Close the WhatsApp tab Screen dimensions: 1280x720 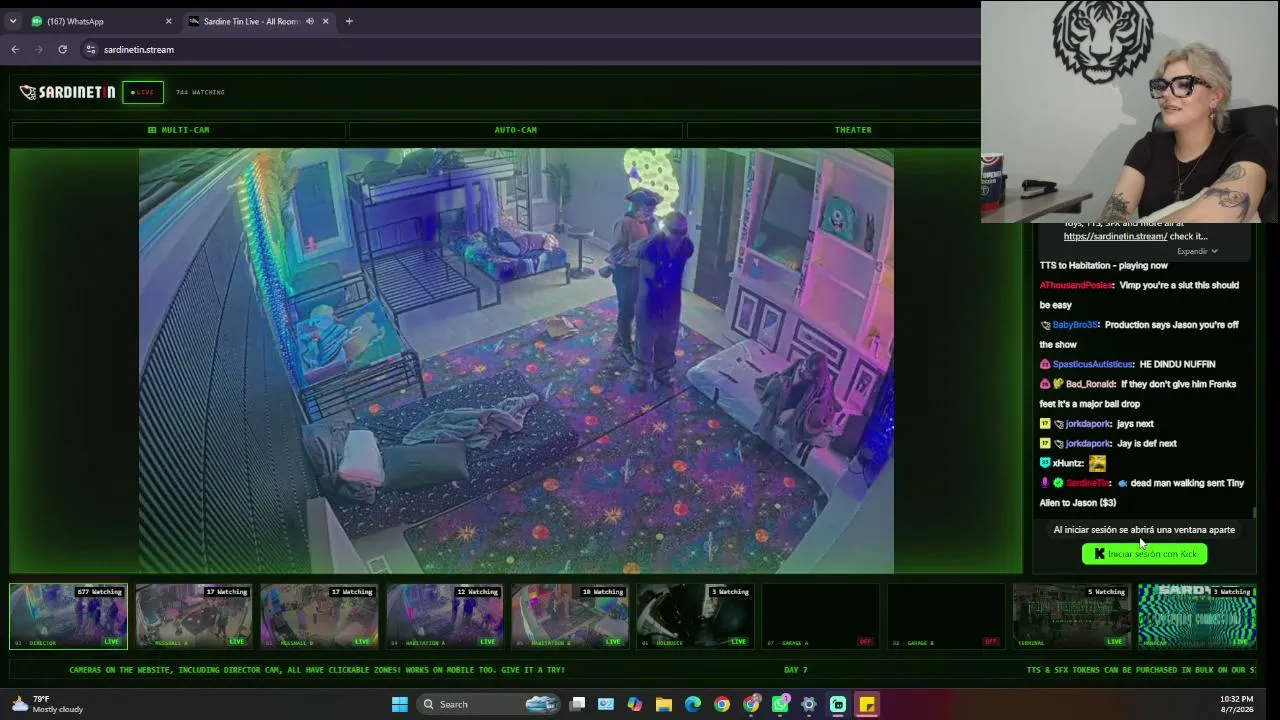point(168,21)
